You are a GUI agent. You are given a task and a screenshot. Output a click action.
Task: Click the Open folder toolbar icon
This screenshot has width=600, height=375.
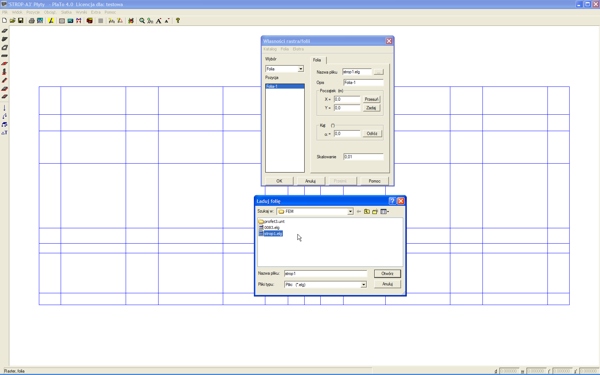pos(13,21)
